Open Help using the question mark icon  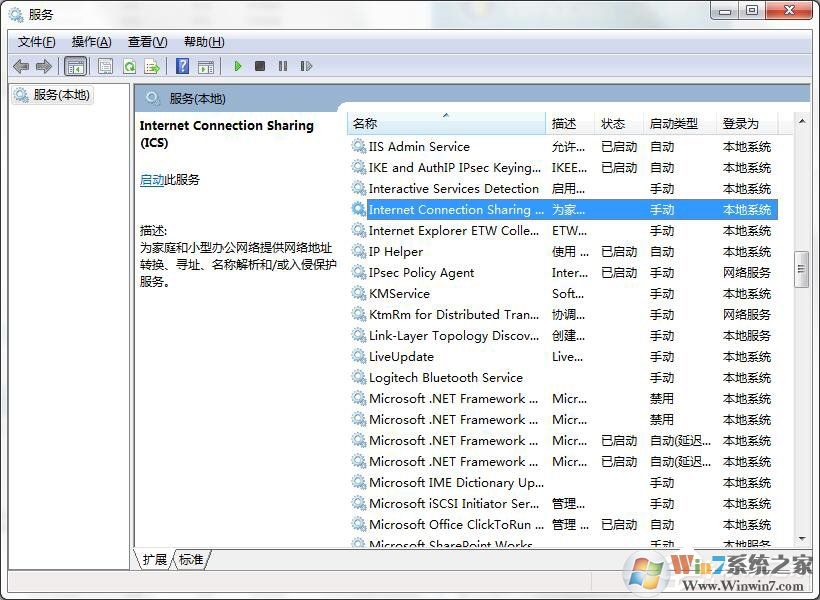click(182, 66)
